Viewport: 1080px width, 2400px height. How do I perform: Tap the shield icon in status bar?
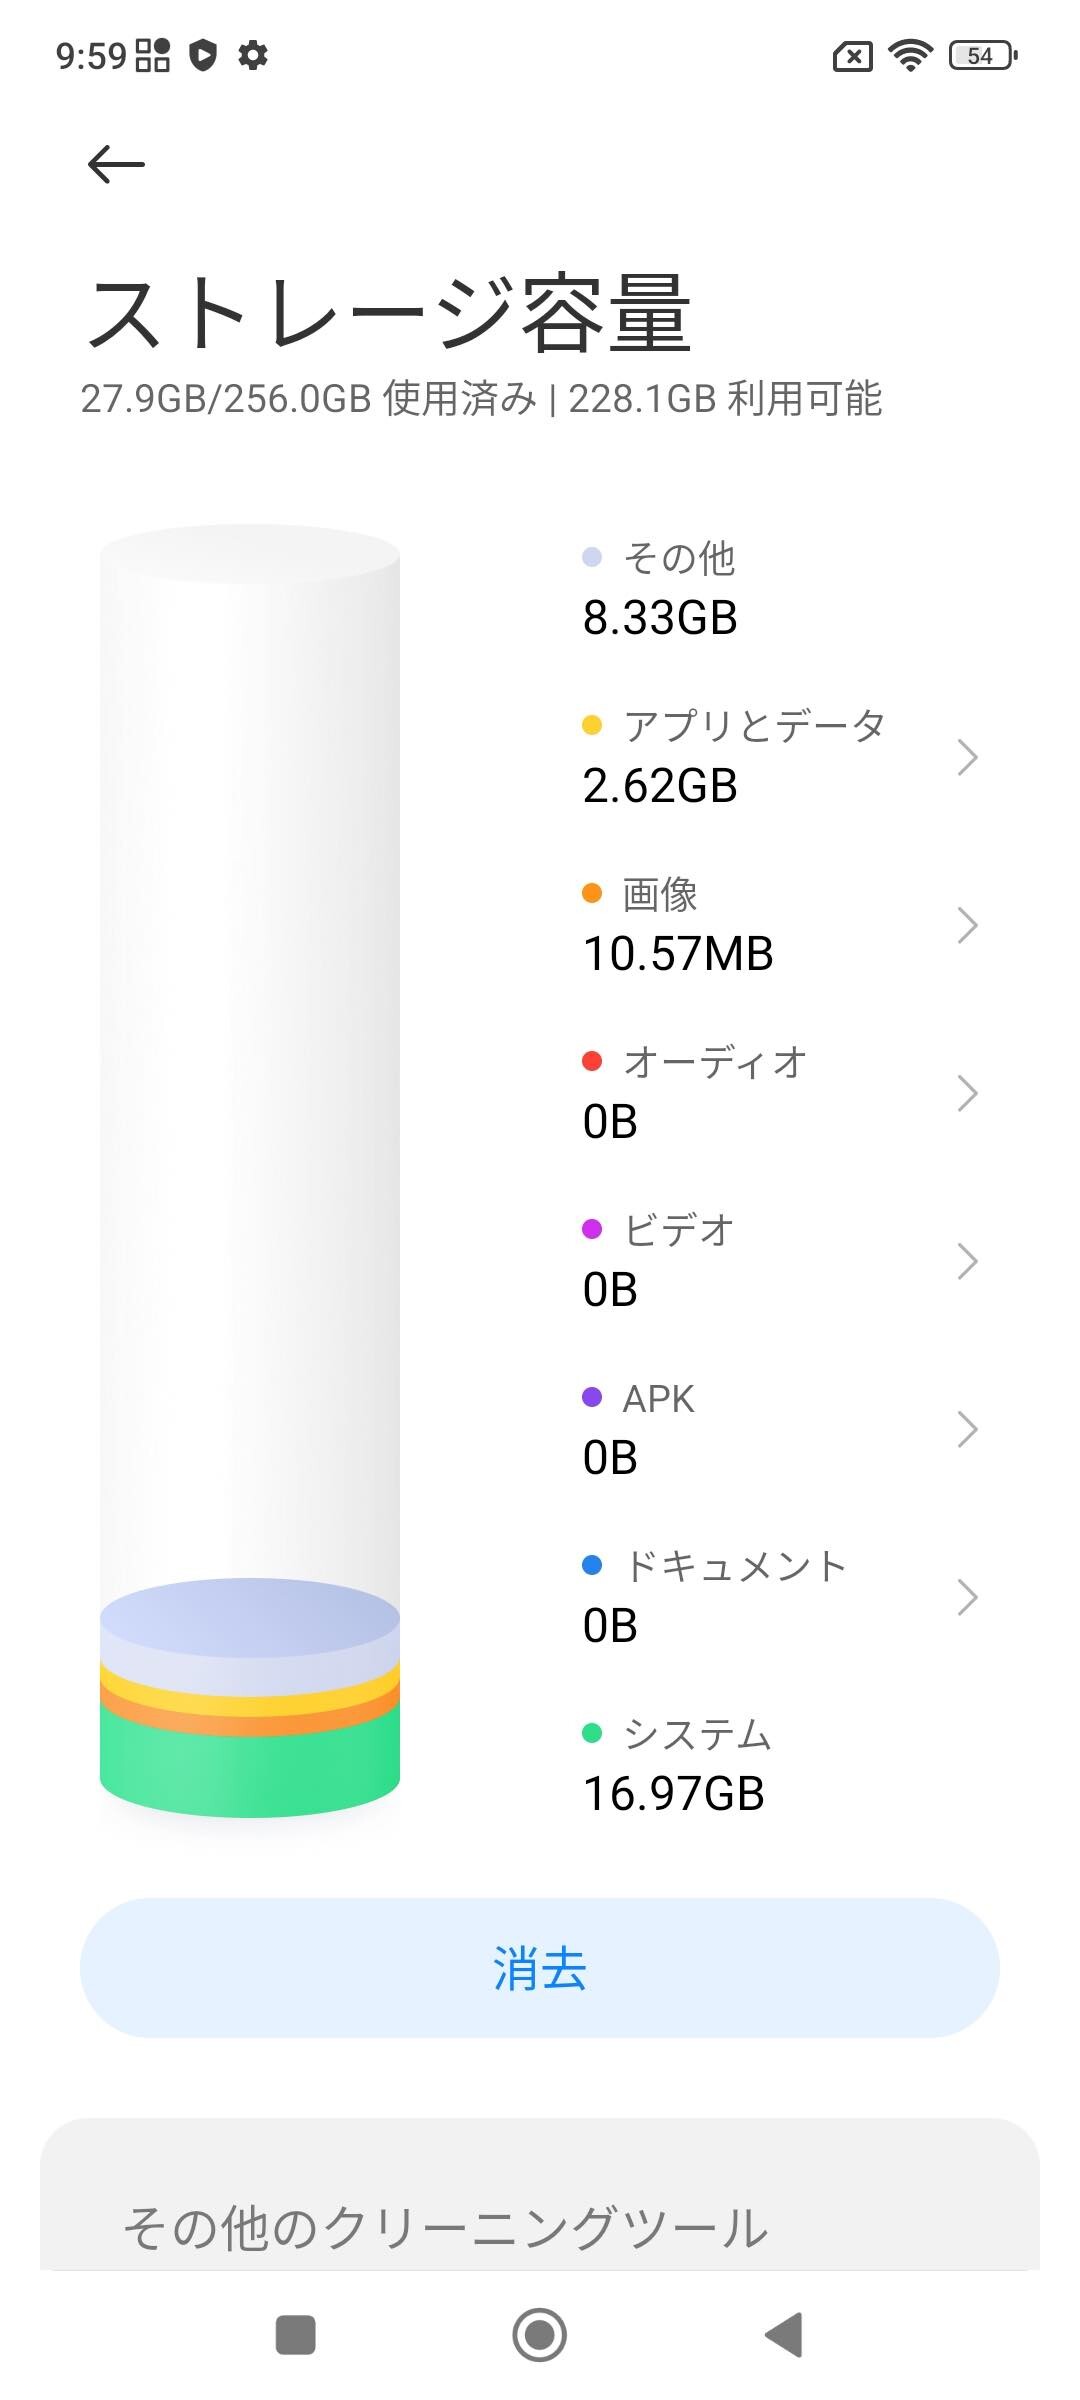203,55
